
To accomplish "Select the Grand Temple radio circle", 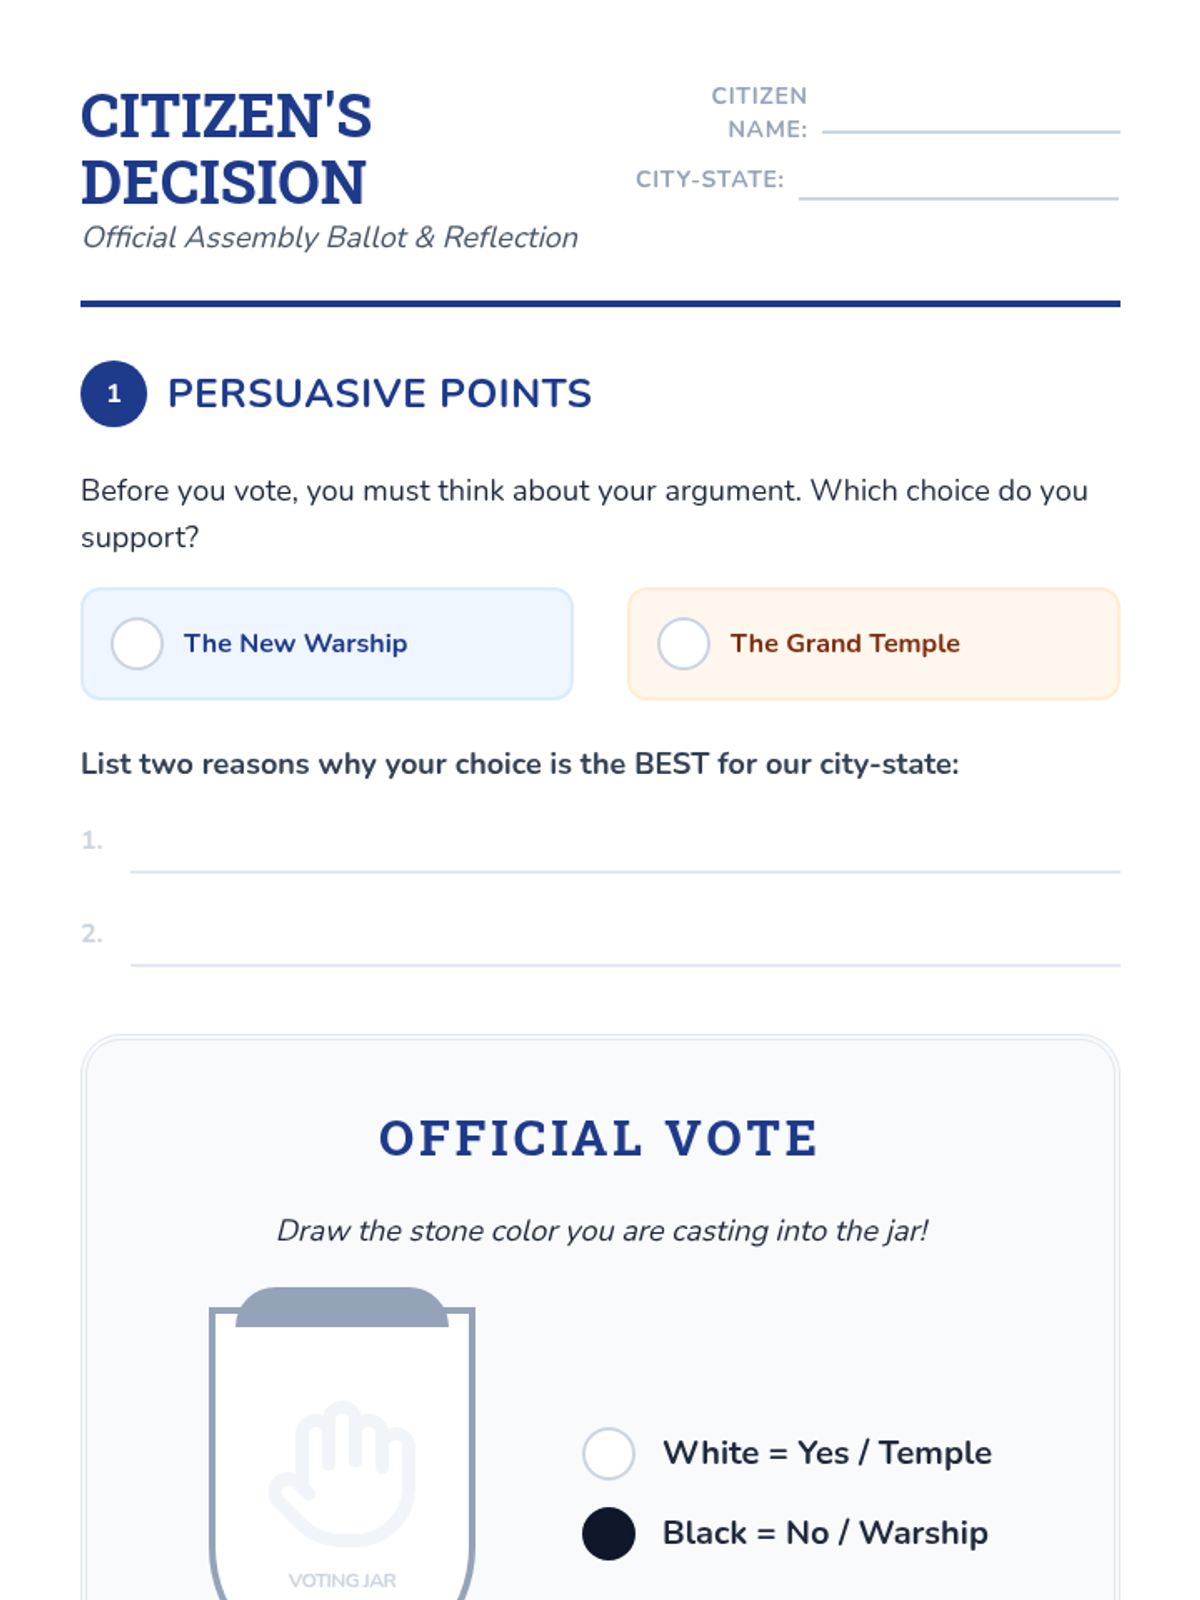I will click(684, 644).
